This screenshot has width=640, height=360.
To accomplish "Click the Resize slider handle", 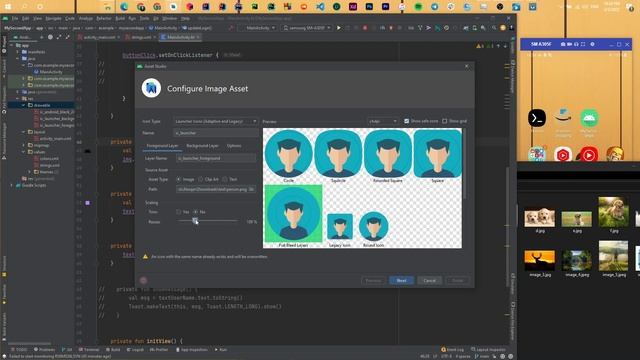I will (x=195, y=221).
